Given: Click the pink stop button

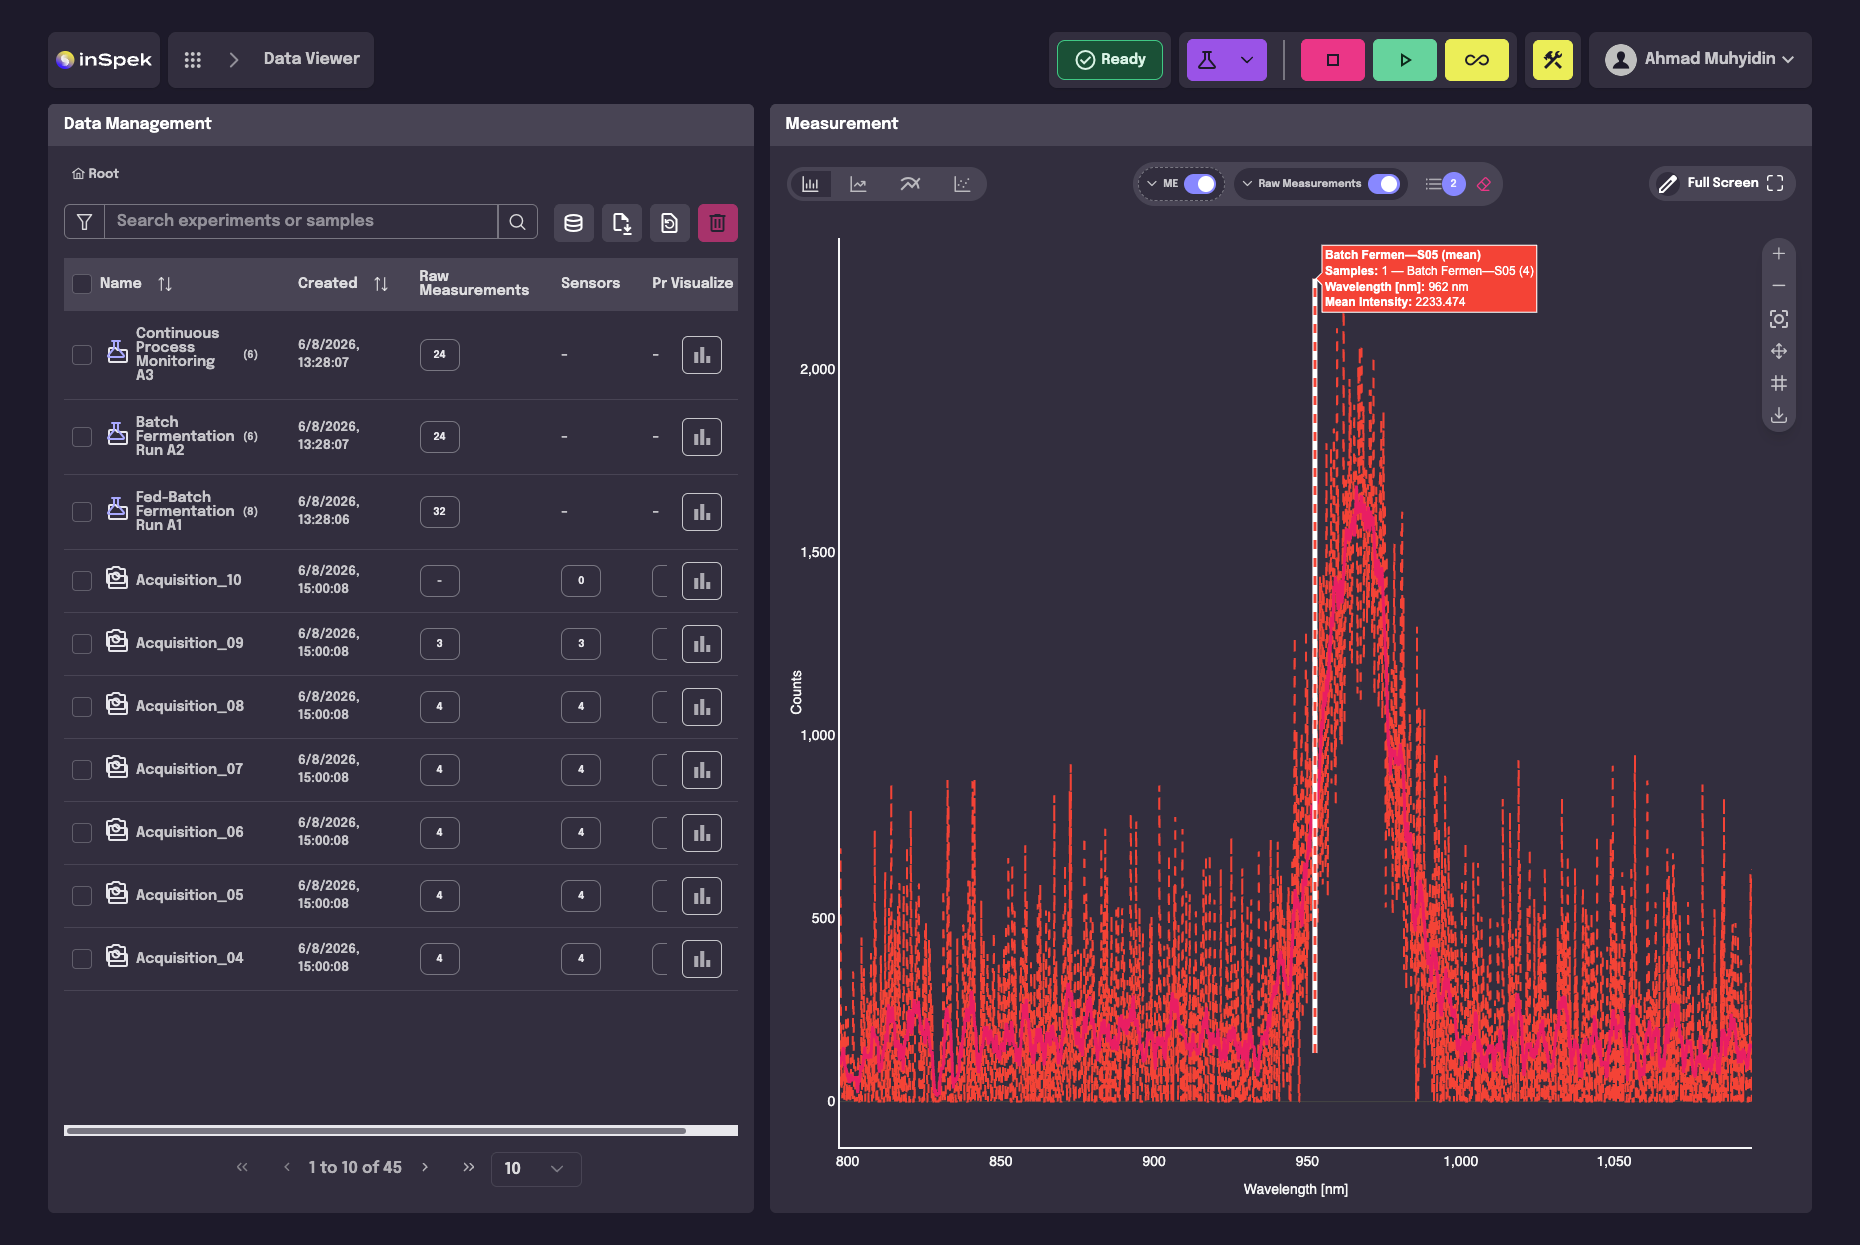Looking at the screenshot, I should tap(1332, 60).
